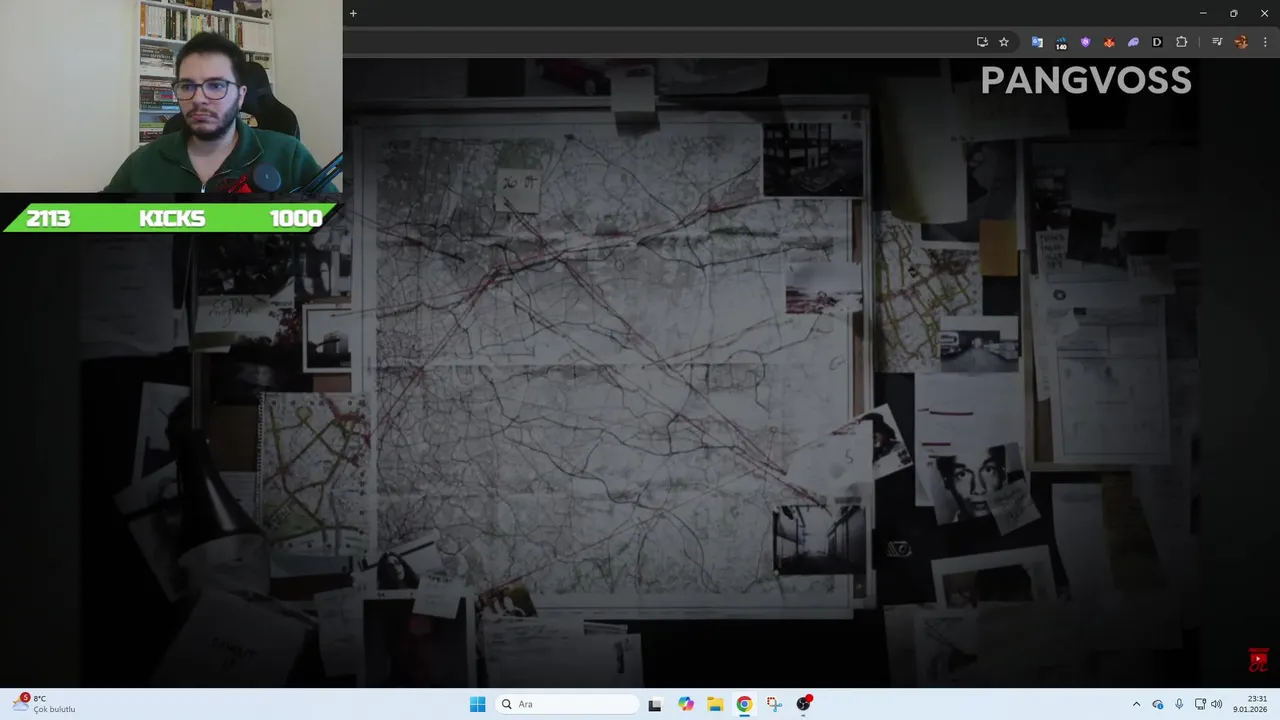Click the green KICKS counter bar
This screenshot has width=1280, height=720.
[171, 218]
